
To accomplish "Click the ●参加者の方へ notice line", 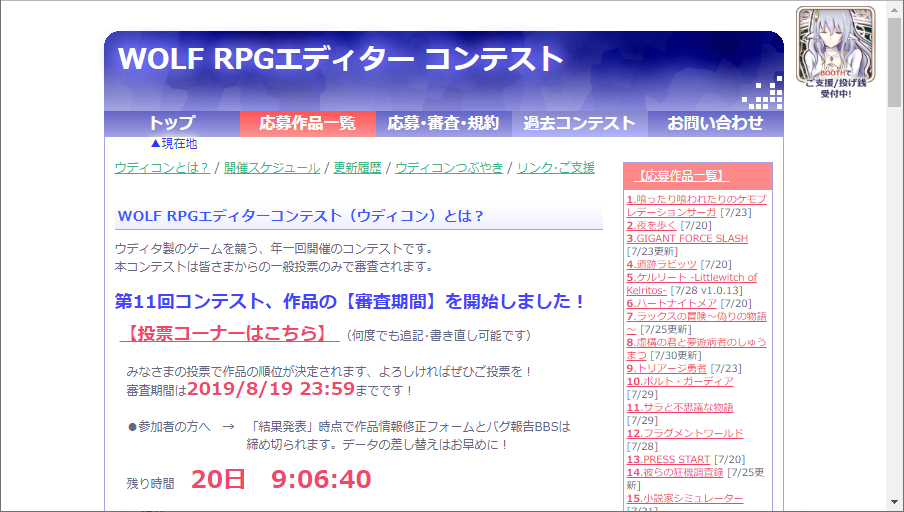I will click(349, 427).
